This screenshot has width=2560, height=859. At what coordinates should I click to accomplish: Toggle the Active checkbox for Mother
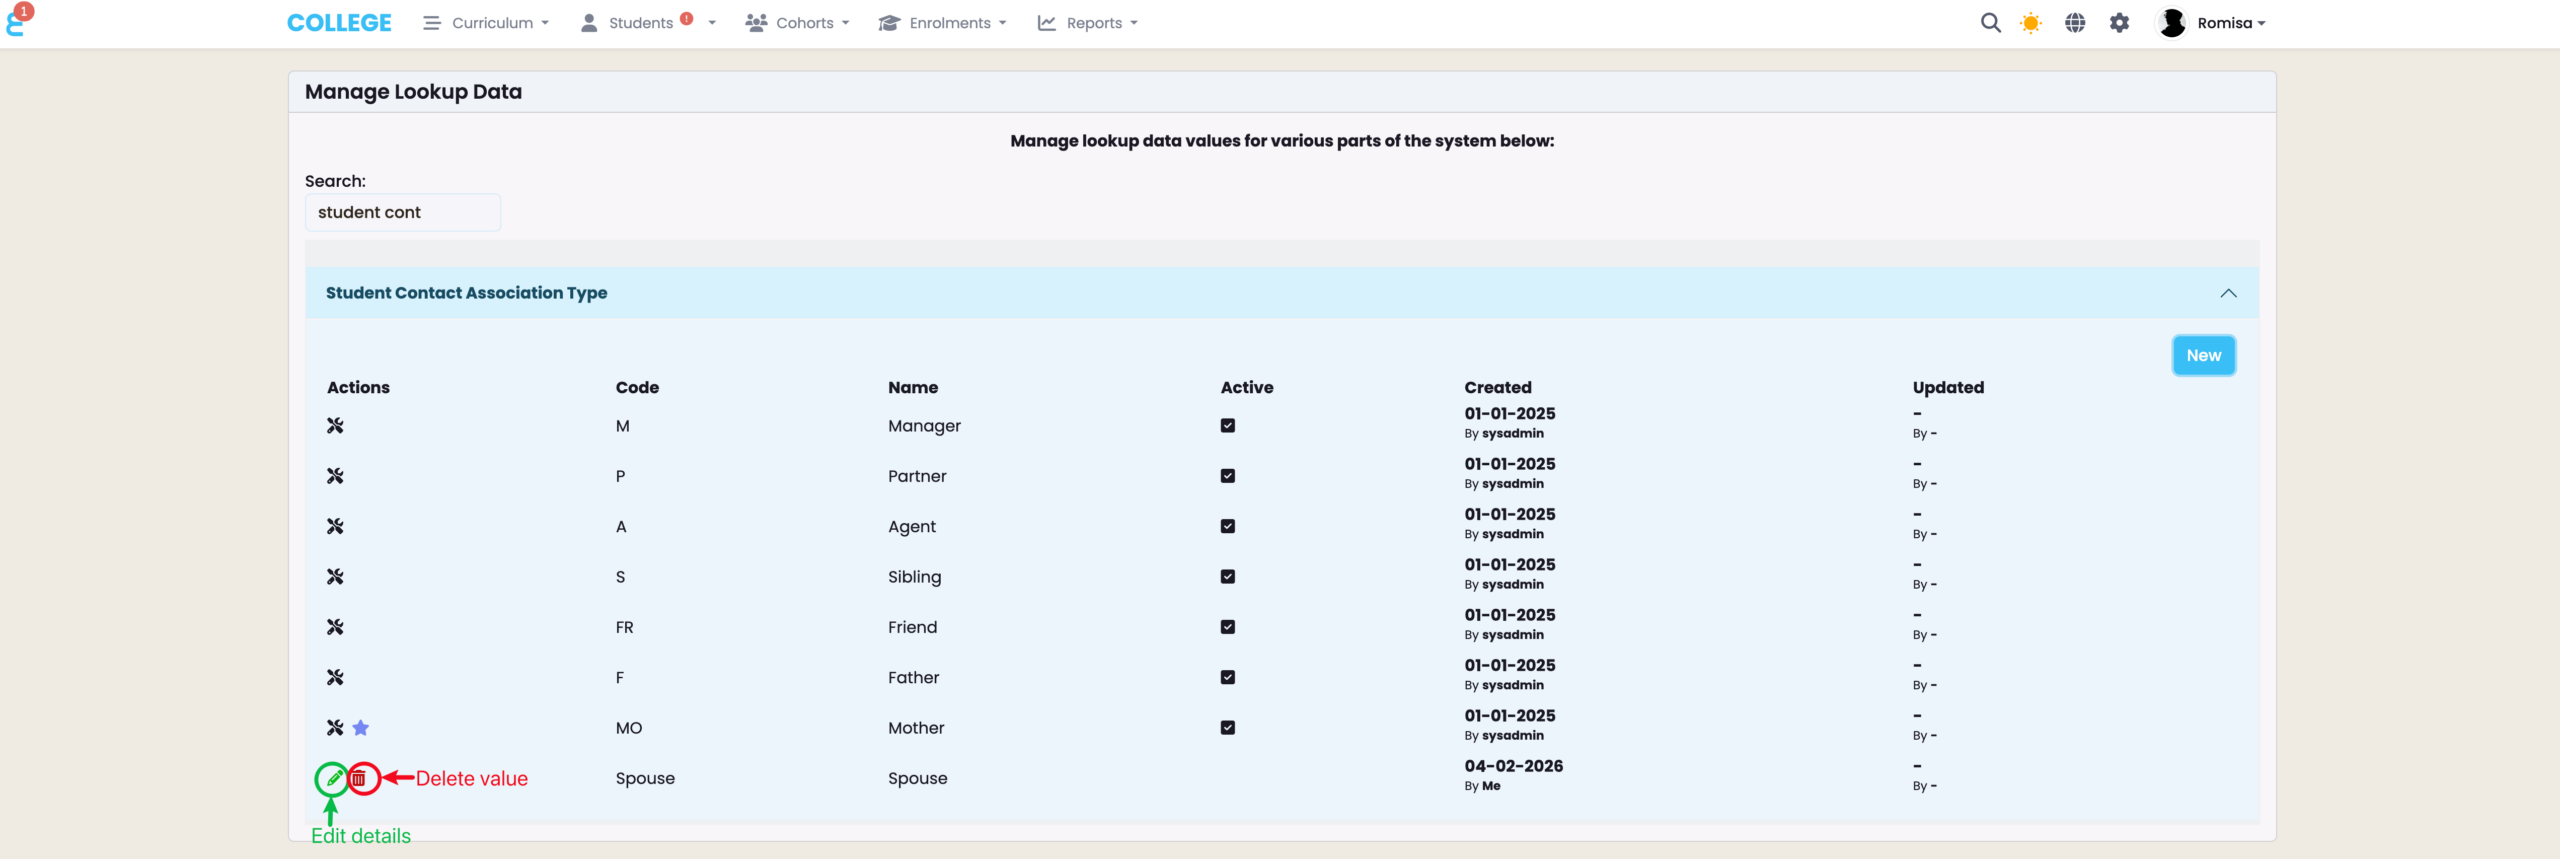click(1228, 728)
